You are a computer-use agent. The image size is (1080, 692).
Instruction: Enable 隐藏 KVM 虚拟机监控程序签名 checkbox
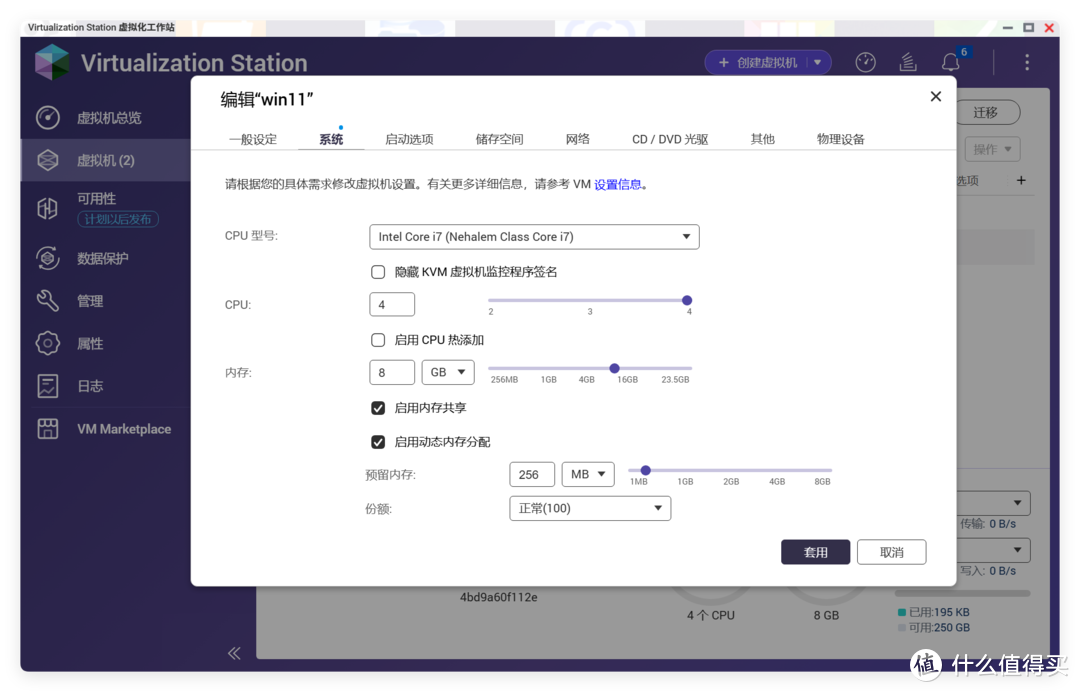pos(378,272)
